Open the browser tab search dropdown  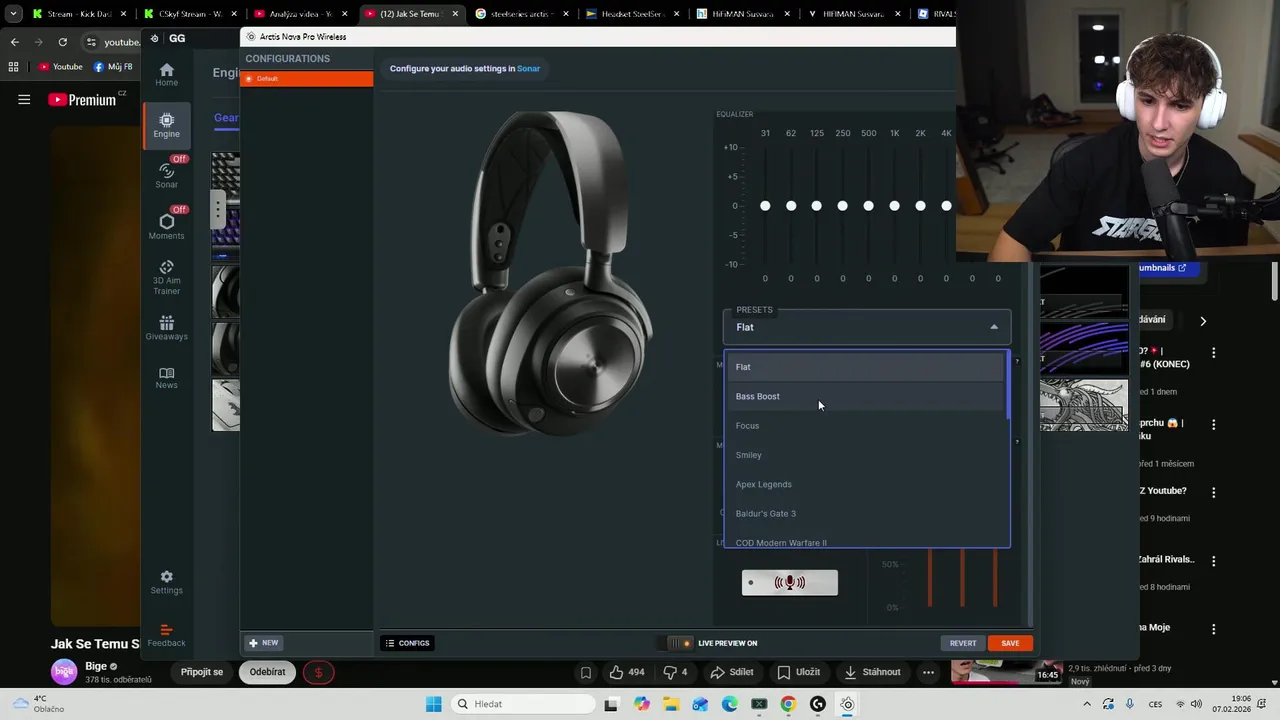[x=13, y=14]
